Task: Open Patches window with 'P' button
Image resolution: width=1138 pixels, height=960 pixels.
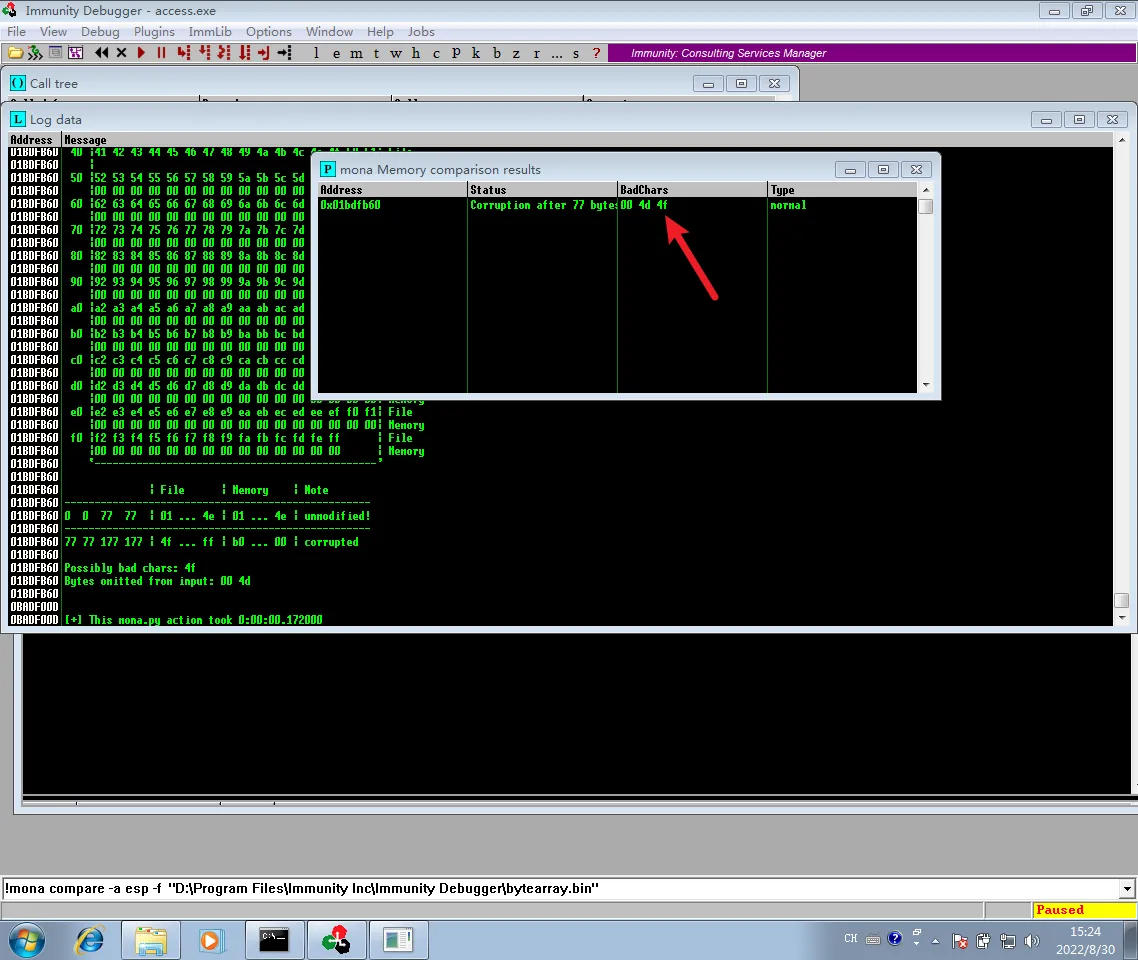Action: point(456,53)
